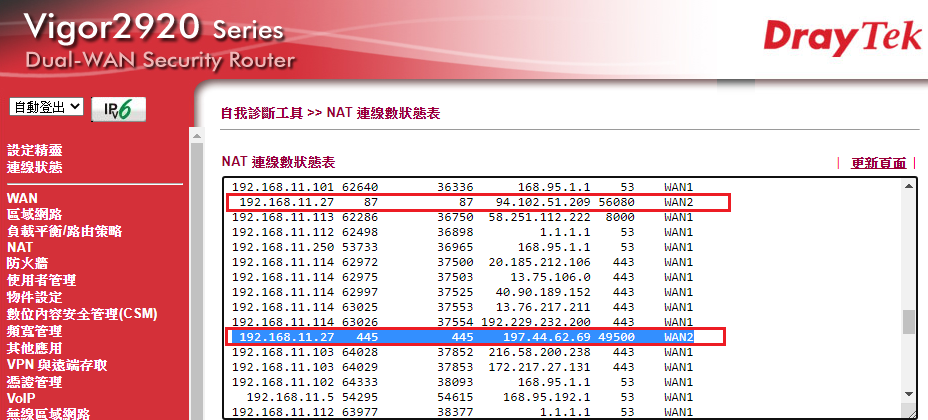
Task: Select row for 192.168.11.112 port 62498
Action: 462,232
